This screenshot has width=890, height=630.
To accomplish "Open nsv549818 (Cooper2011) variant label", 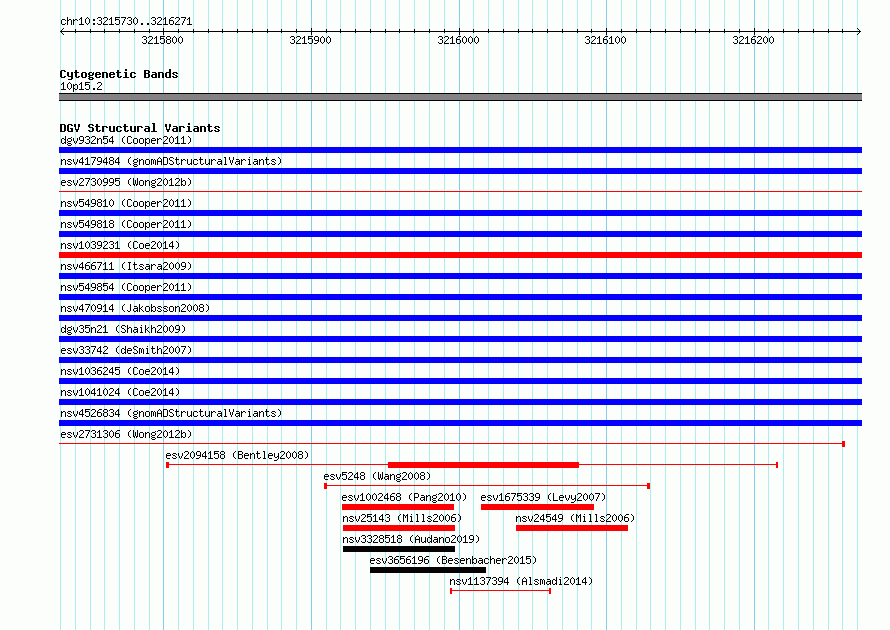I will (126, 224).
